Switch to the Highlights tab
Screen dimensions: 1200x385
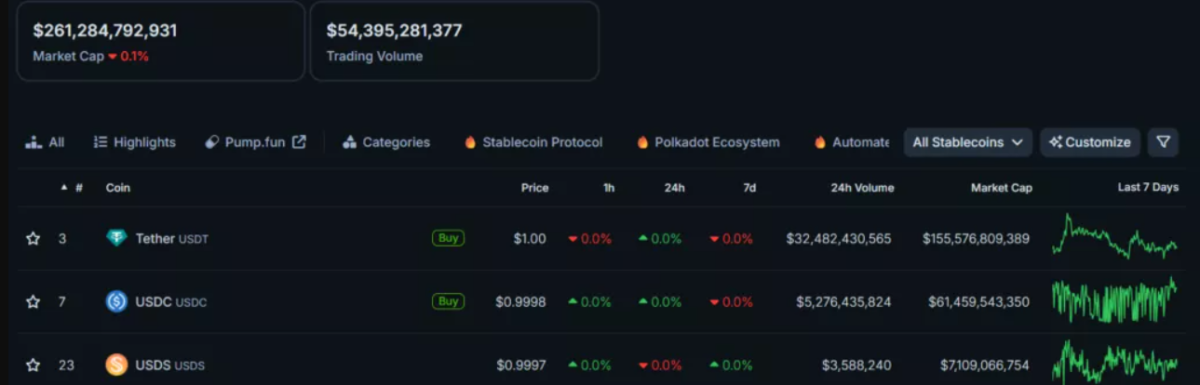pos(135,142)
